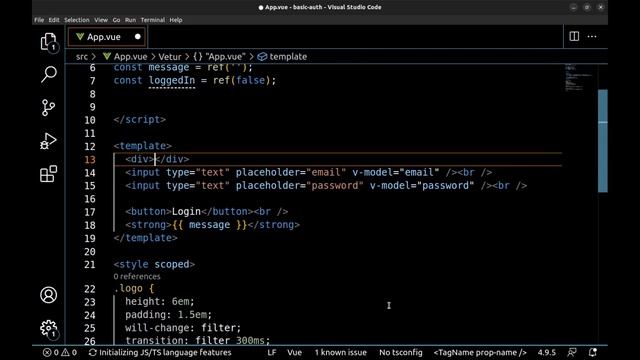The width and height of the screenshot is (640, 360).
Task: Click the 0 references code lens
Action: click(x=137, y=277)
